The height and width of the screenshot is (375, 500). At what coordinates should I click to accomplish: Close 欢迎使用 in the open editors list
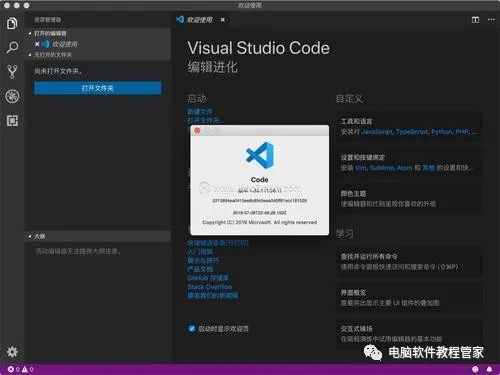pos(37,44)
